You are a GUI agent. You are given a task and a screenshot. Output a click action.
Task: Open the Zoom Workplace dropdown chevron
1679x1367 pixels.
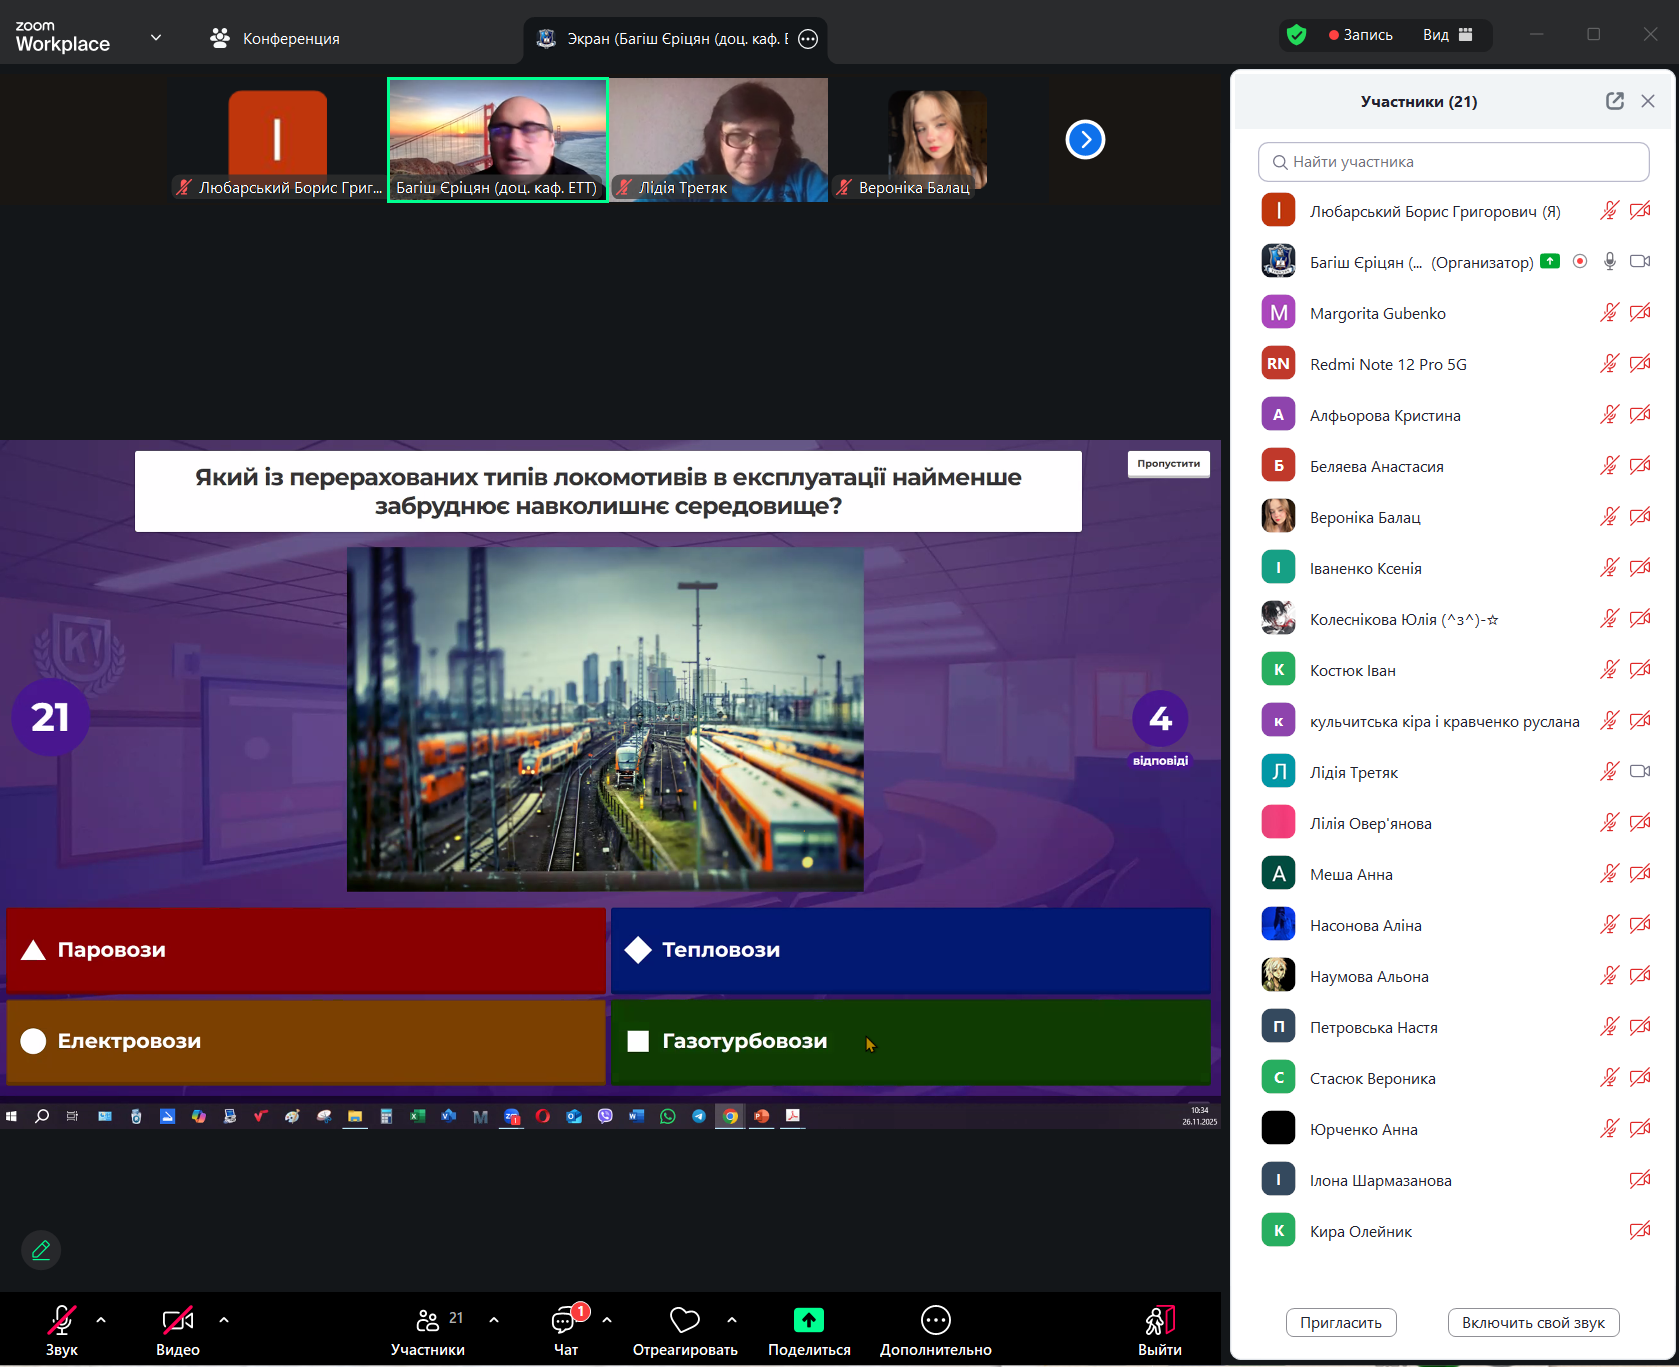(x=156, y=38)
